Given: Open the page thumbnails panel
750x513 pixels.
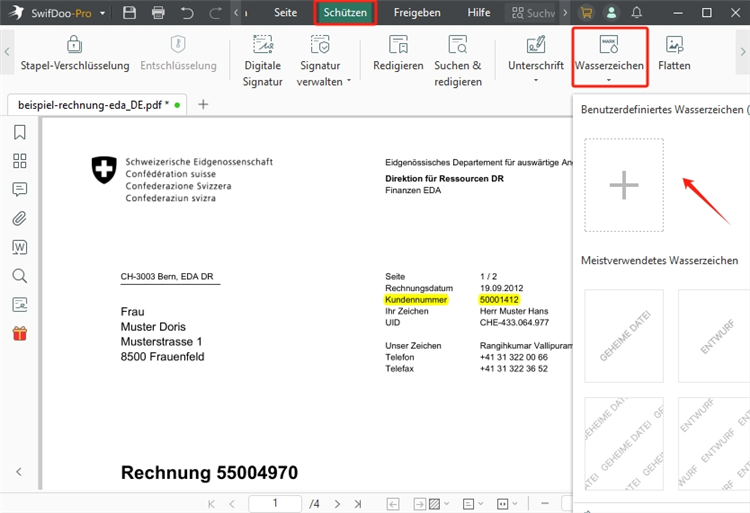Looking at the screenshot, I should click(x=20, y=161).
